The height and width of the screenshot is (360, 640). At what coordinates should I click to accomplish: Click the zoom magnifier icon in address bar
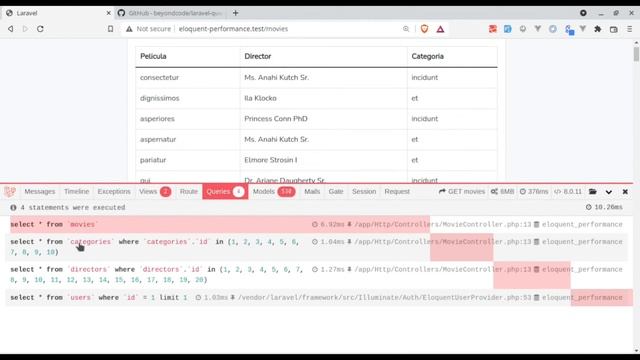coord(406,29)
